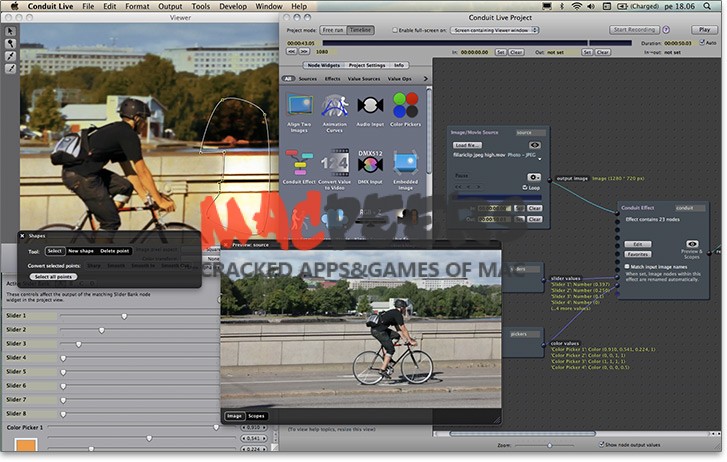
Task: Click the Animation Curves node icon
Action: 335,106
